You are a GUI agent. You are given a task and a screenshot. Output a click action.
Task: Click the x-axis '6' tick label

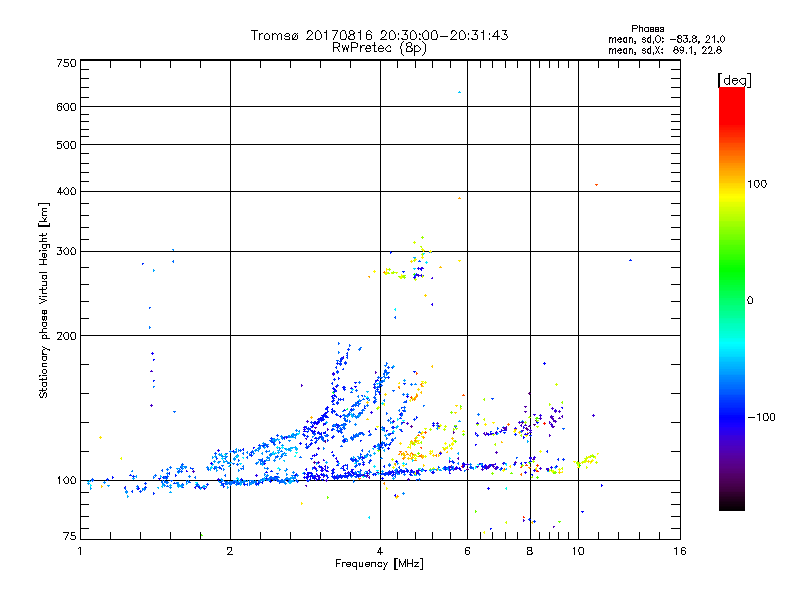click(x=467, y=551)
